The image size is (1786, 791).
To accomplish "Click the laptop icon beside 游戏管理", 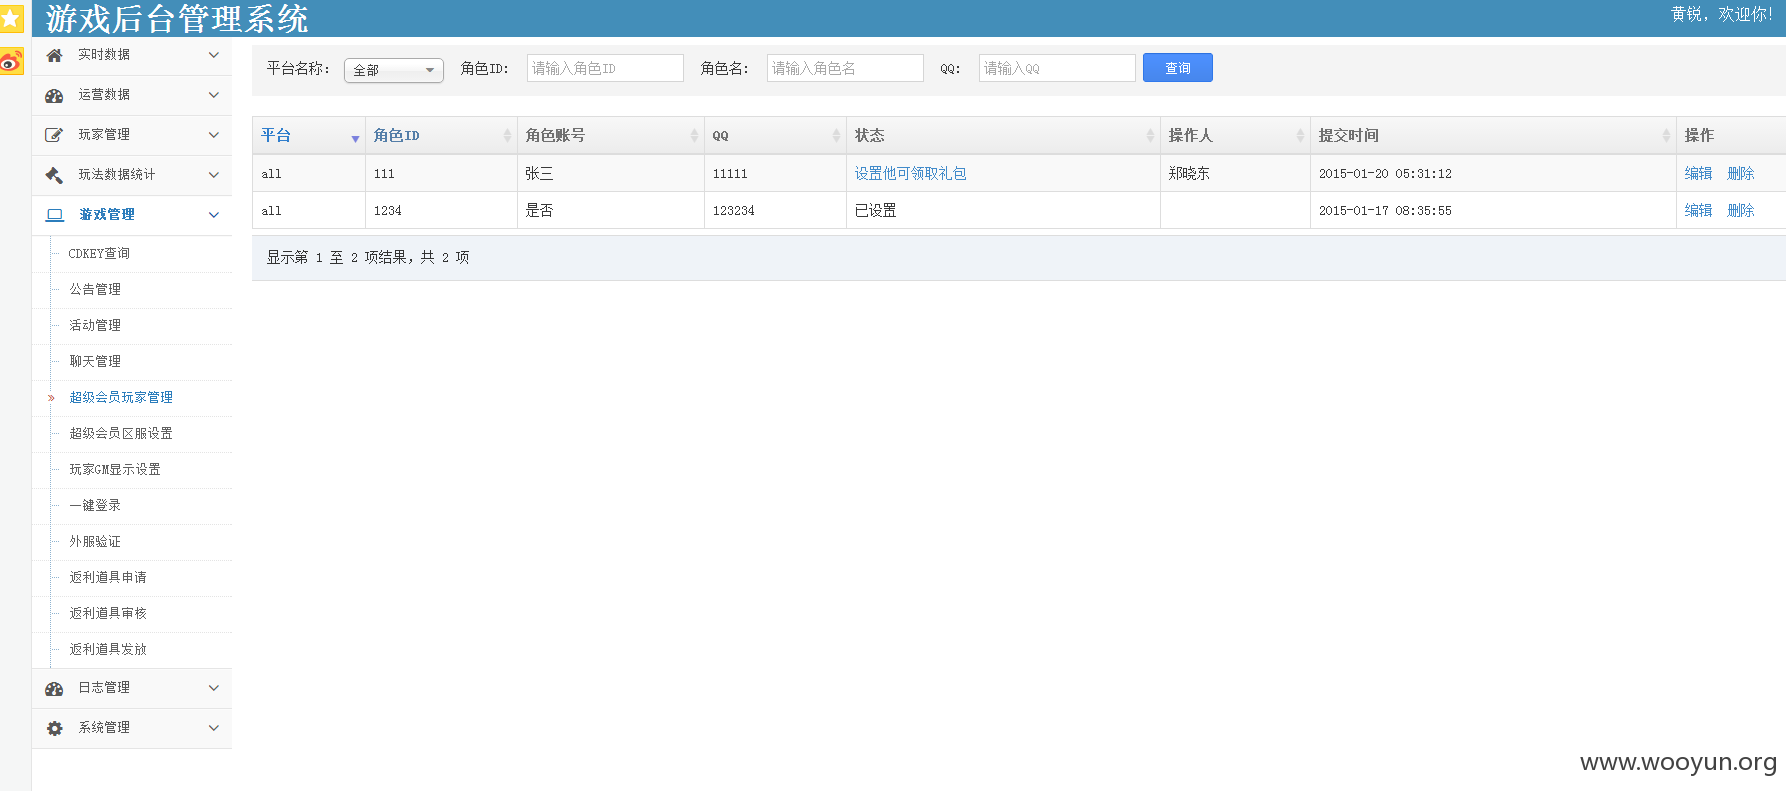I will pyautogui.click(x=55, y=215).
